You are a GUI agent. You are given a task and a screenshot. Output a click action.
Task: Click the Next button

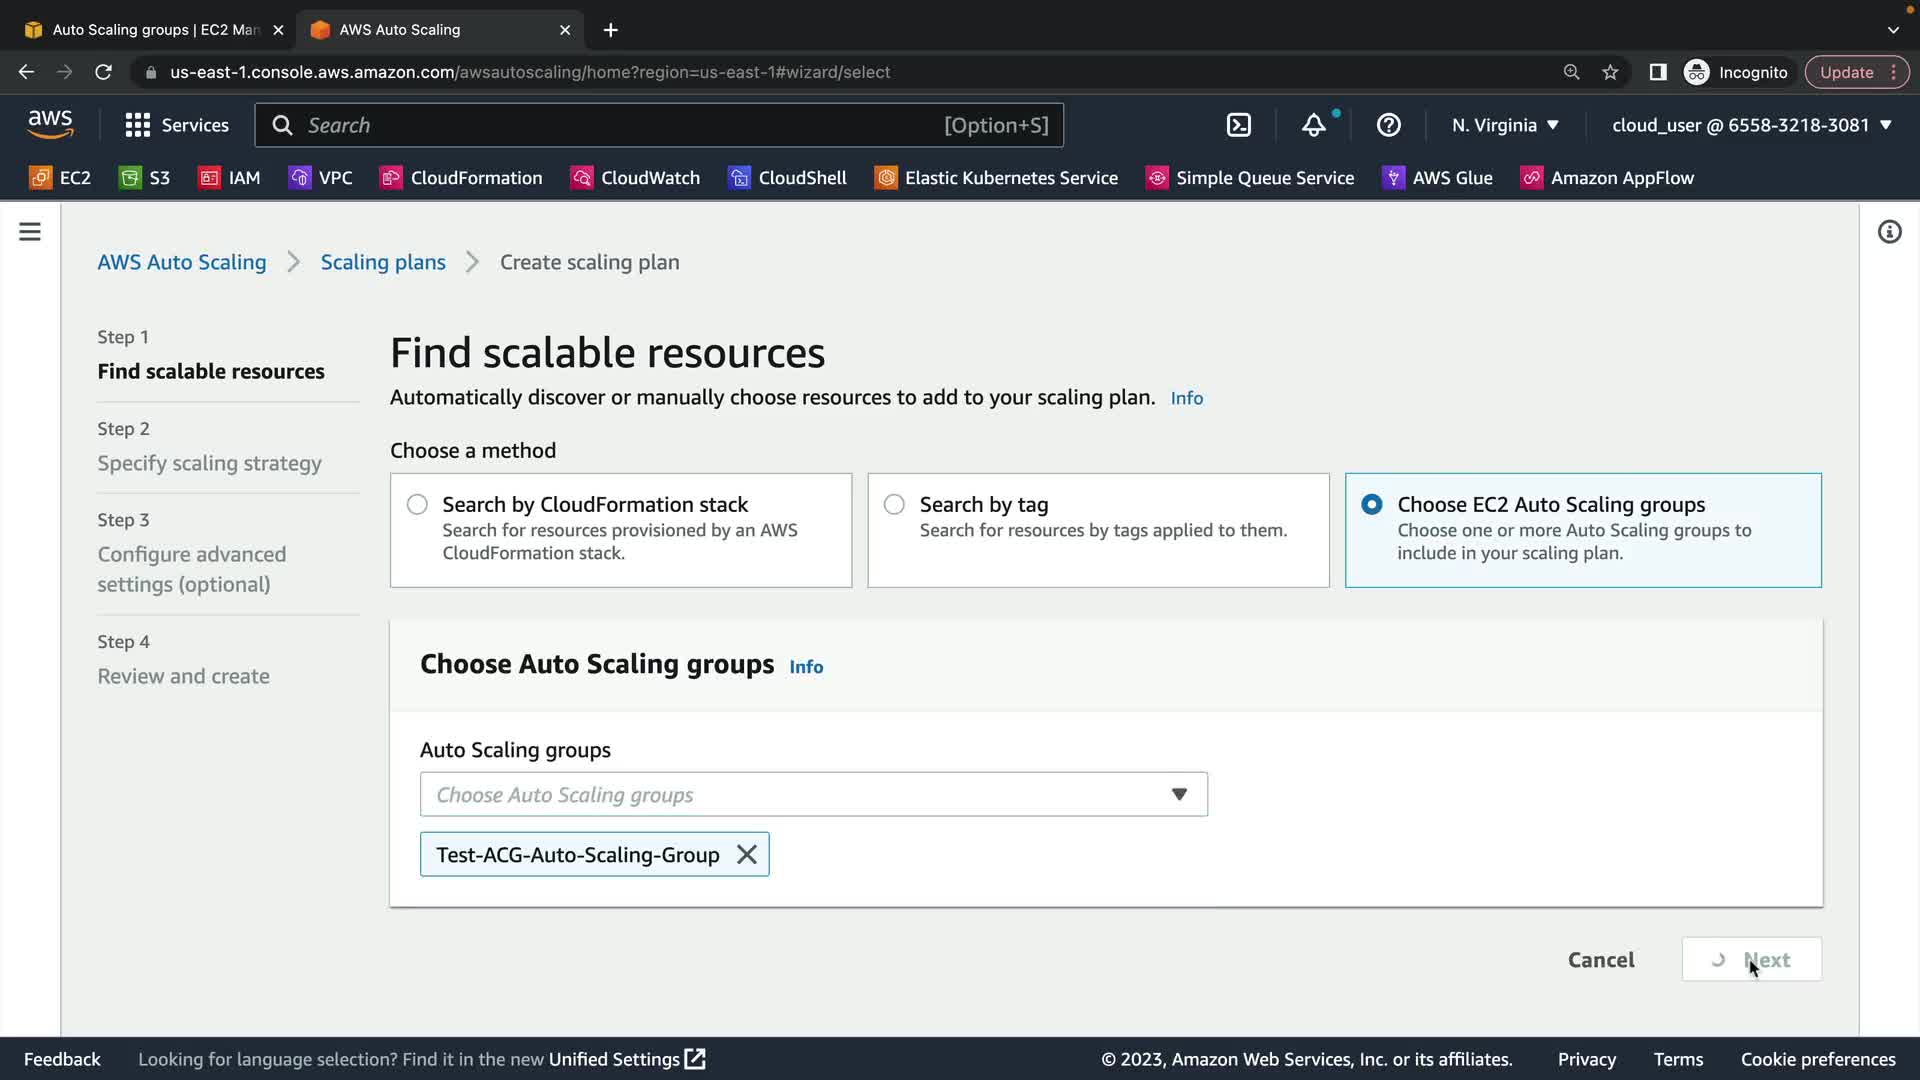(x=1751, y=960)
